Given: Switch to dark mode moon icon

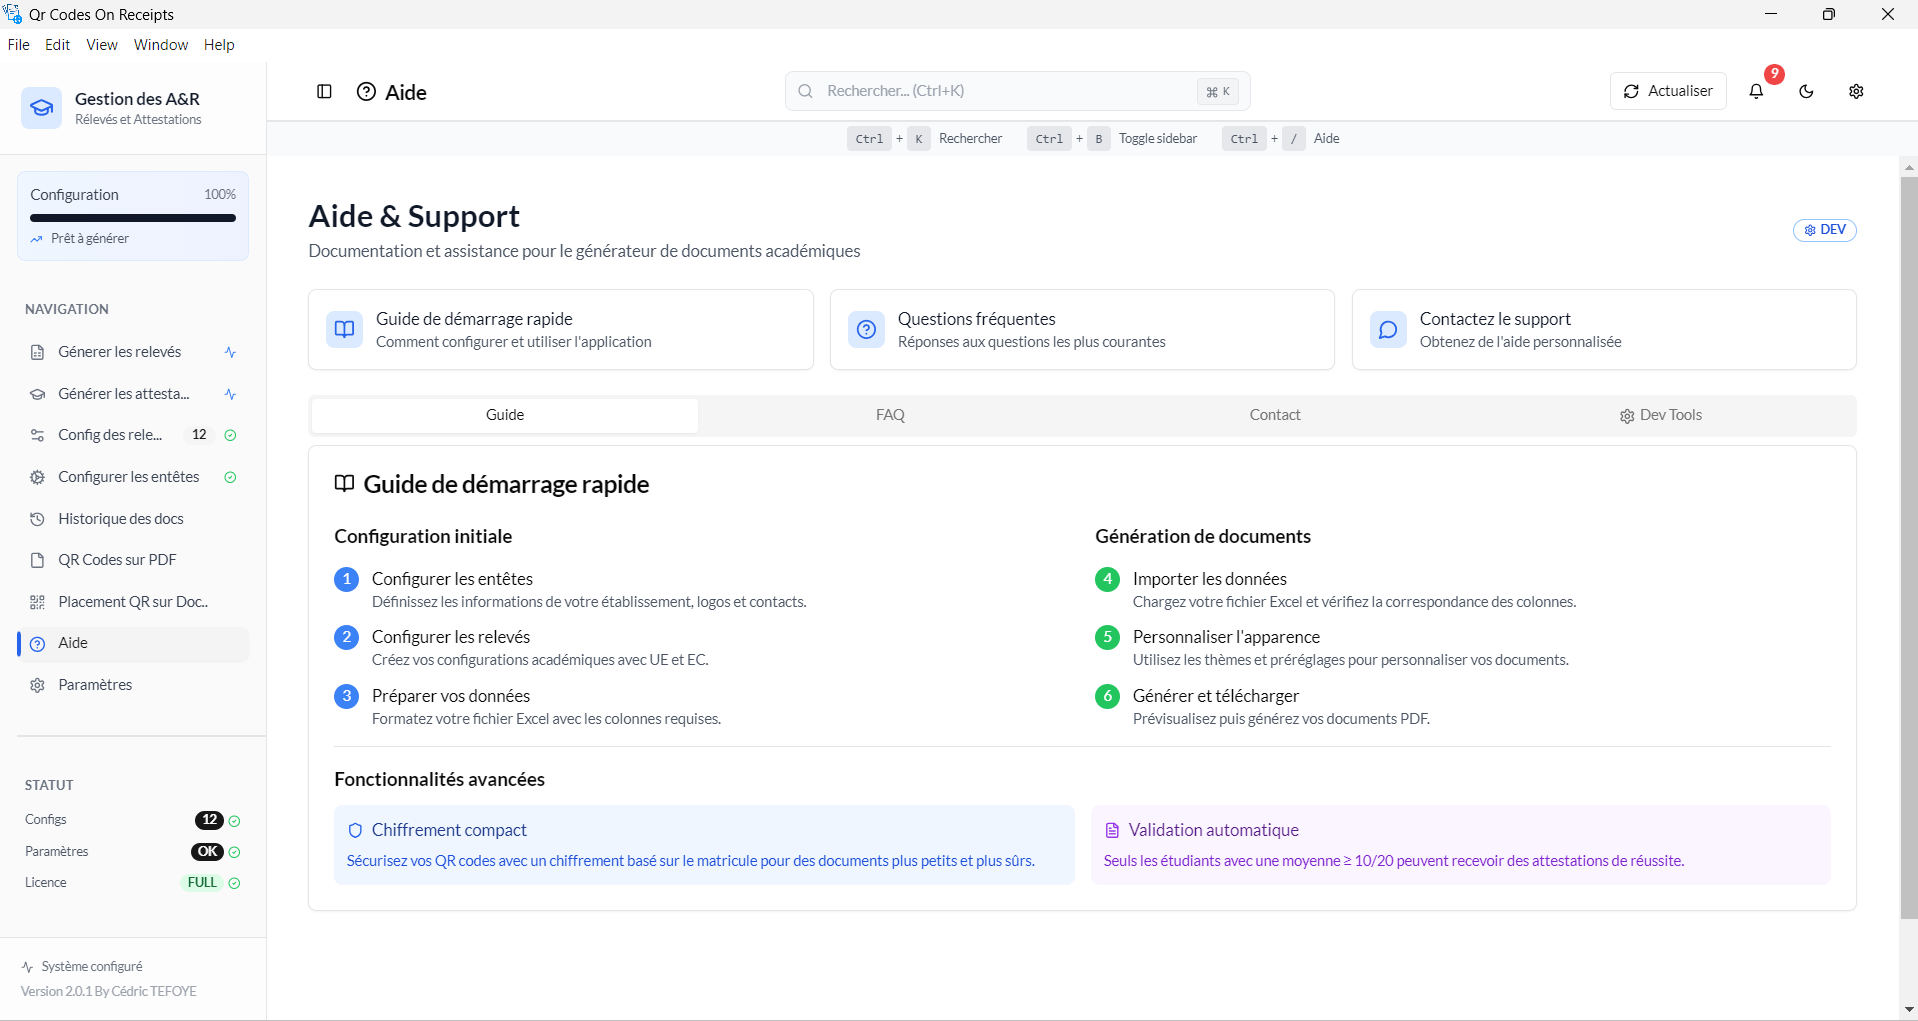Looking at the screenshot, I should point(1806,91).
